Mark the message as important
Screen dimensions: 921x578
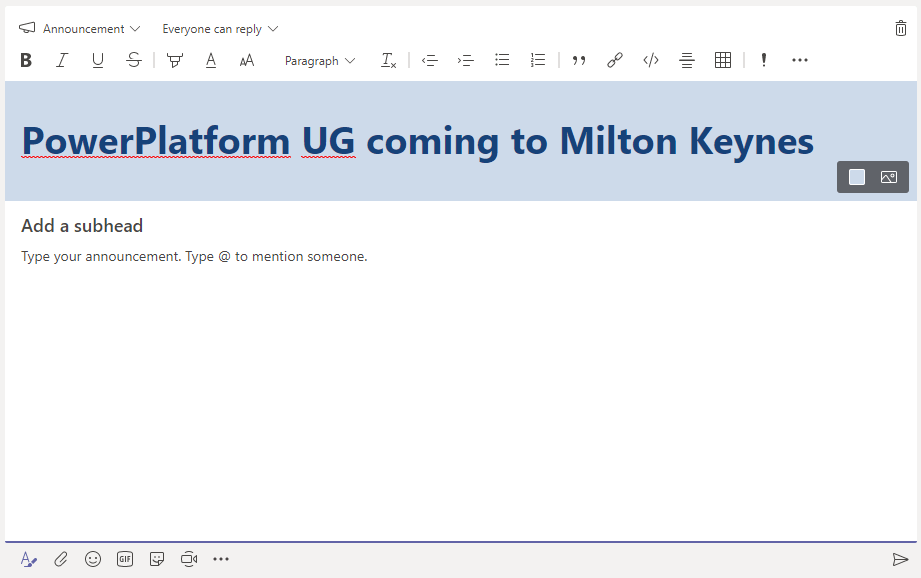point(764,60)
